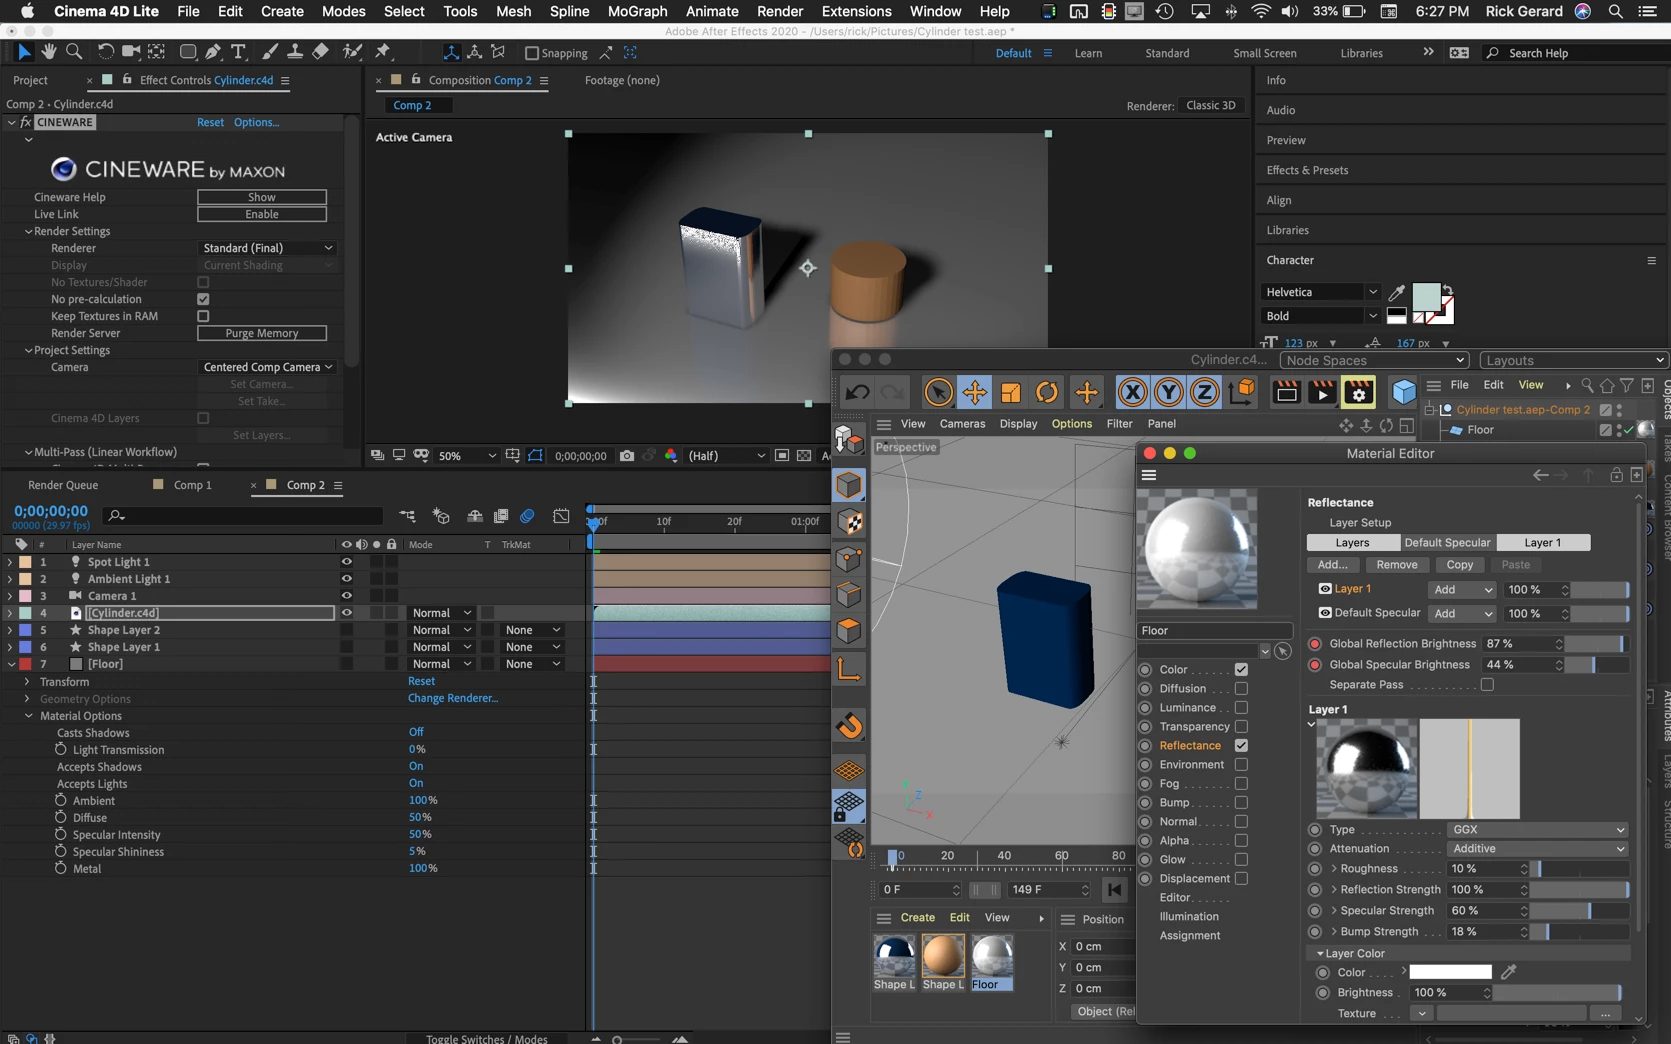Select the Puppet Pin tool
This screenshot has width=1671, height=1044.
coord(383,52)
